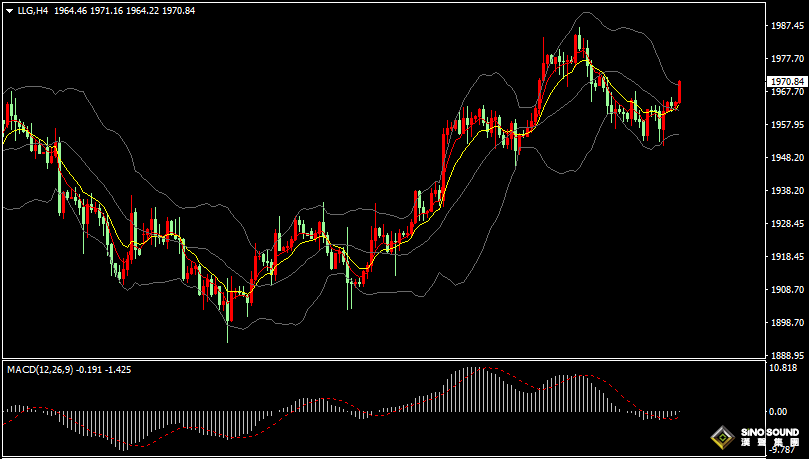Click the dropdown triangle beside LLG,H4
The image size is (809, 459).
[8, 9]
